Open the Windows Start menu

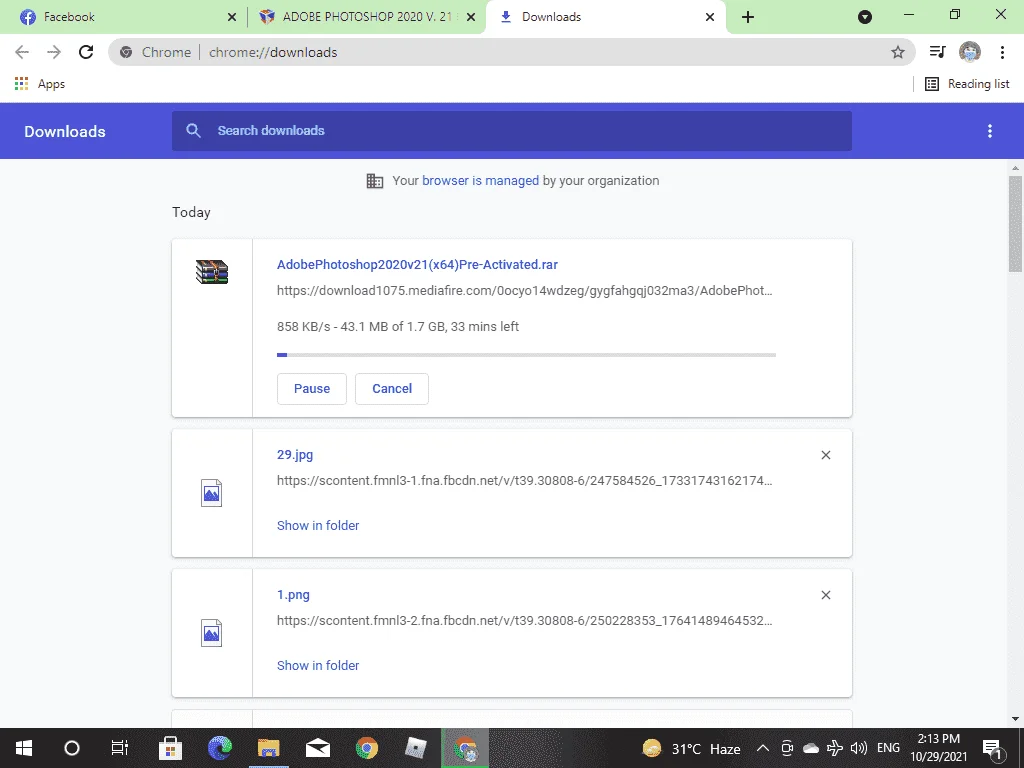pyautogui.click(x=24, y=748)
